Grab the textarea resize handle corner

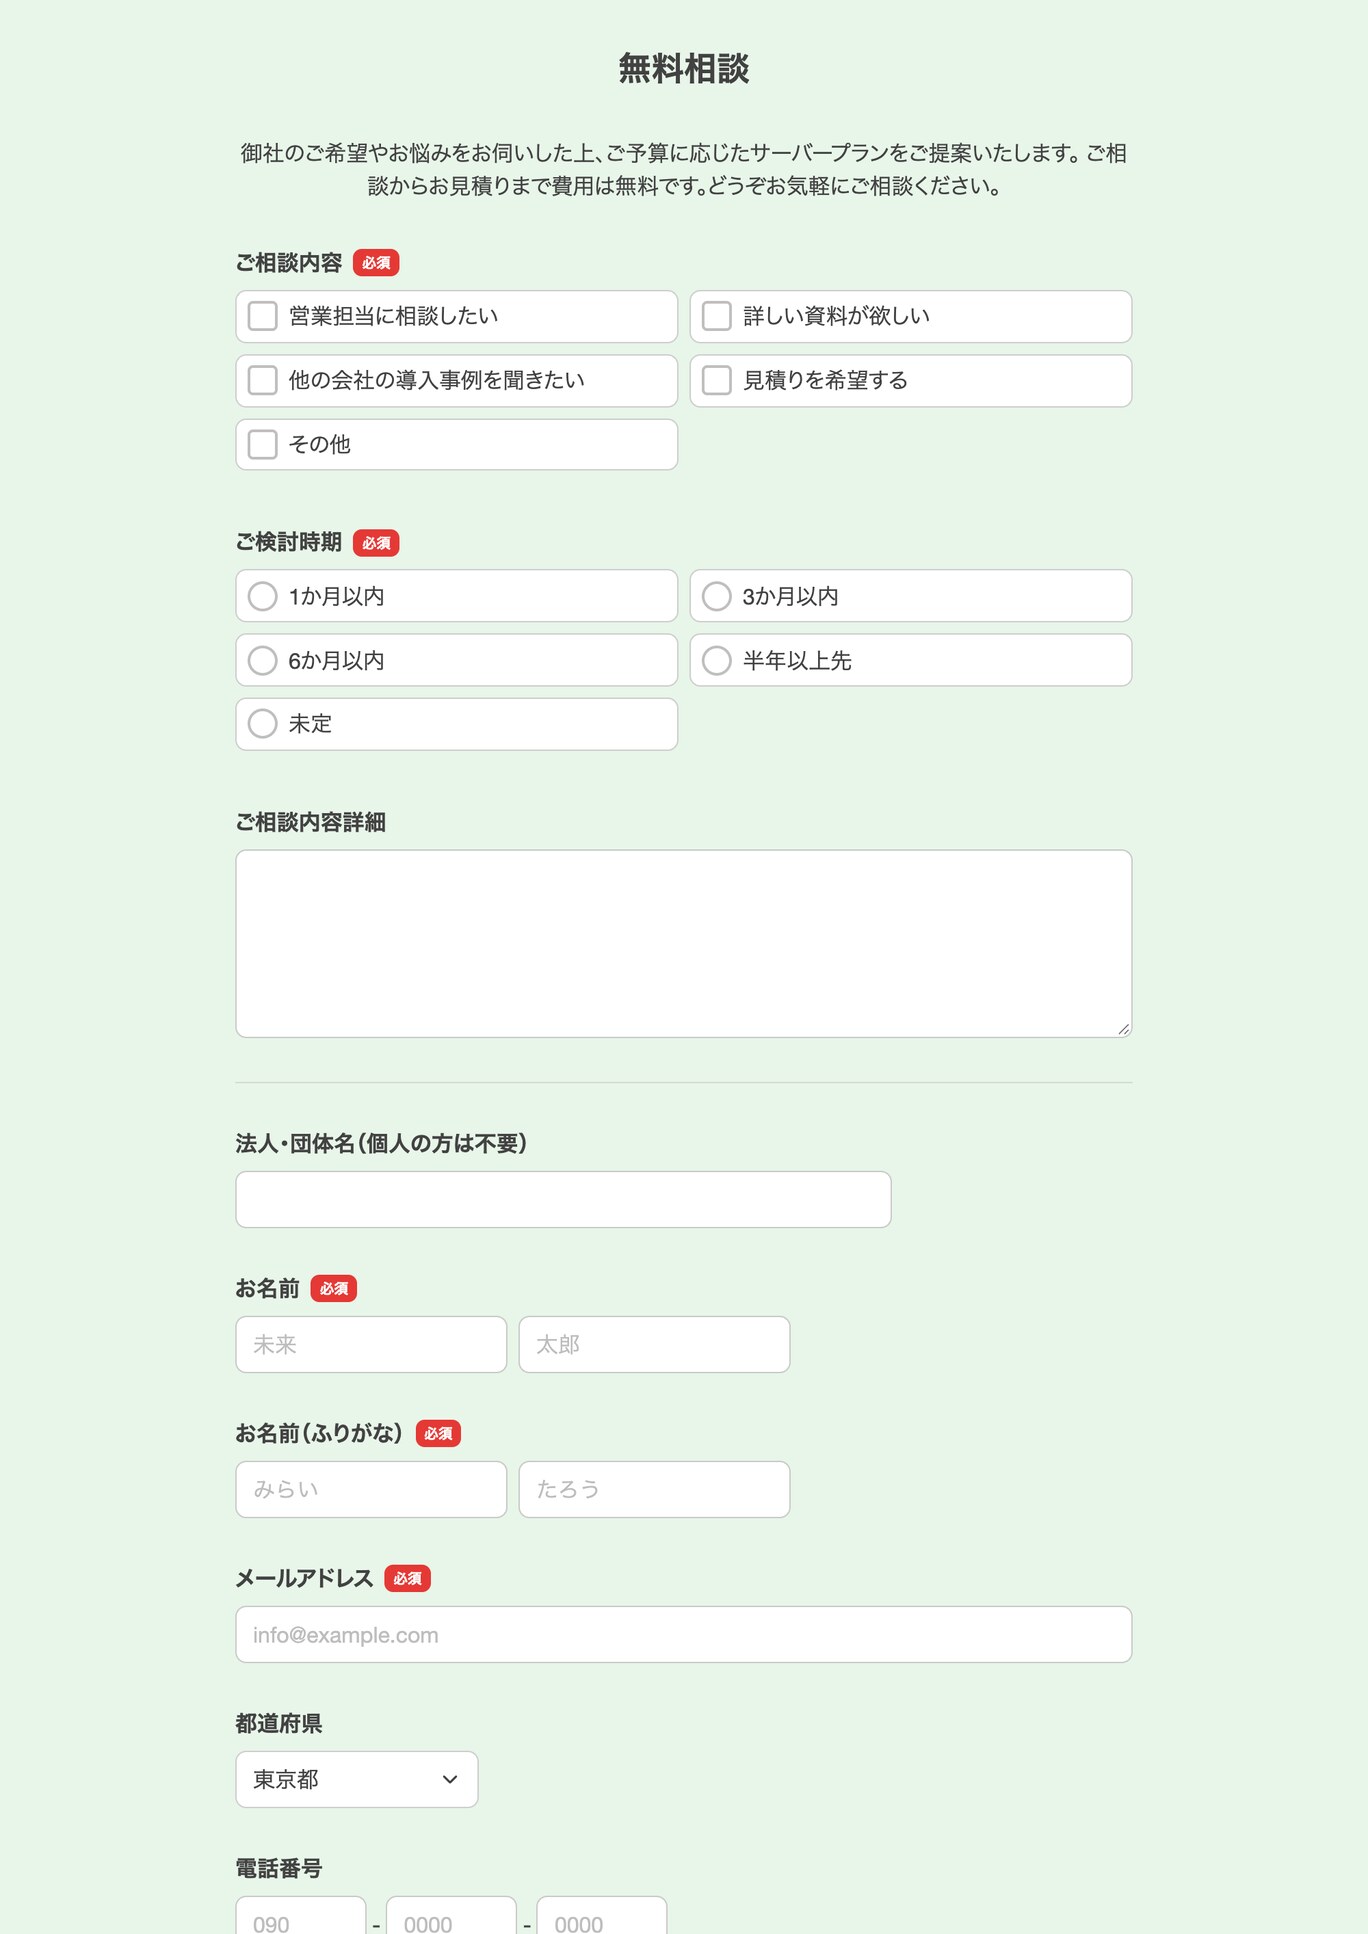[x=1124, y=1029]
